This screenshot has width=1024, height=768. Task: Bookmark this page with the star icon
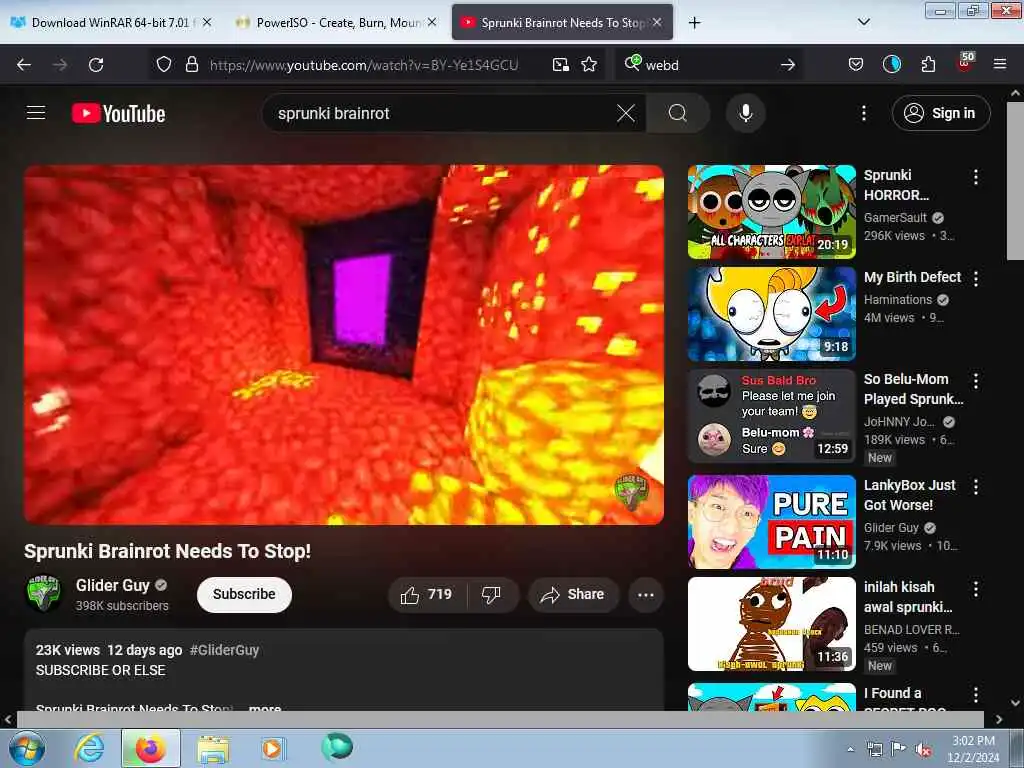tap(589, 64)
